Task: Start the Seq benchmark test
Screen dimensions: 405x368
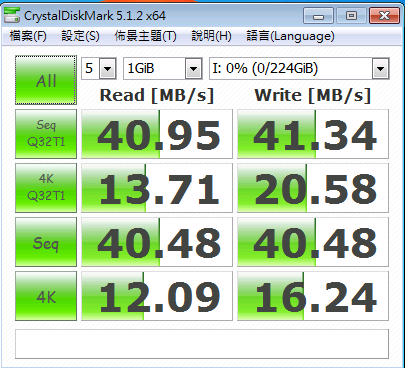Action: (x=46, y=242)
